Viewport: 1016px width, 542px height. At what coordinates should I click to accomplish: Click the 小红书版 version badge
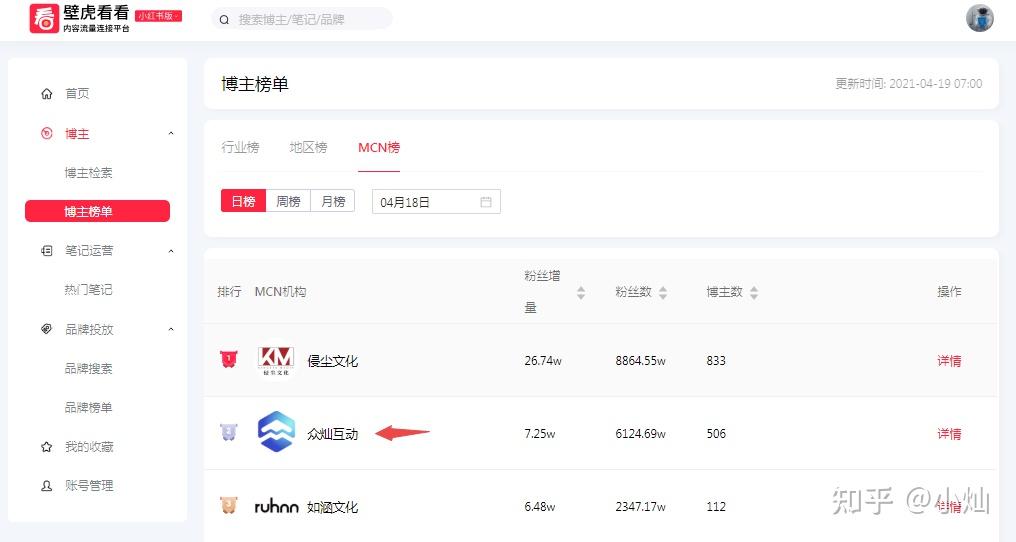(x=159, y=16)
